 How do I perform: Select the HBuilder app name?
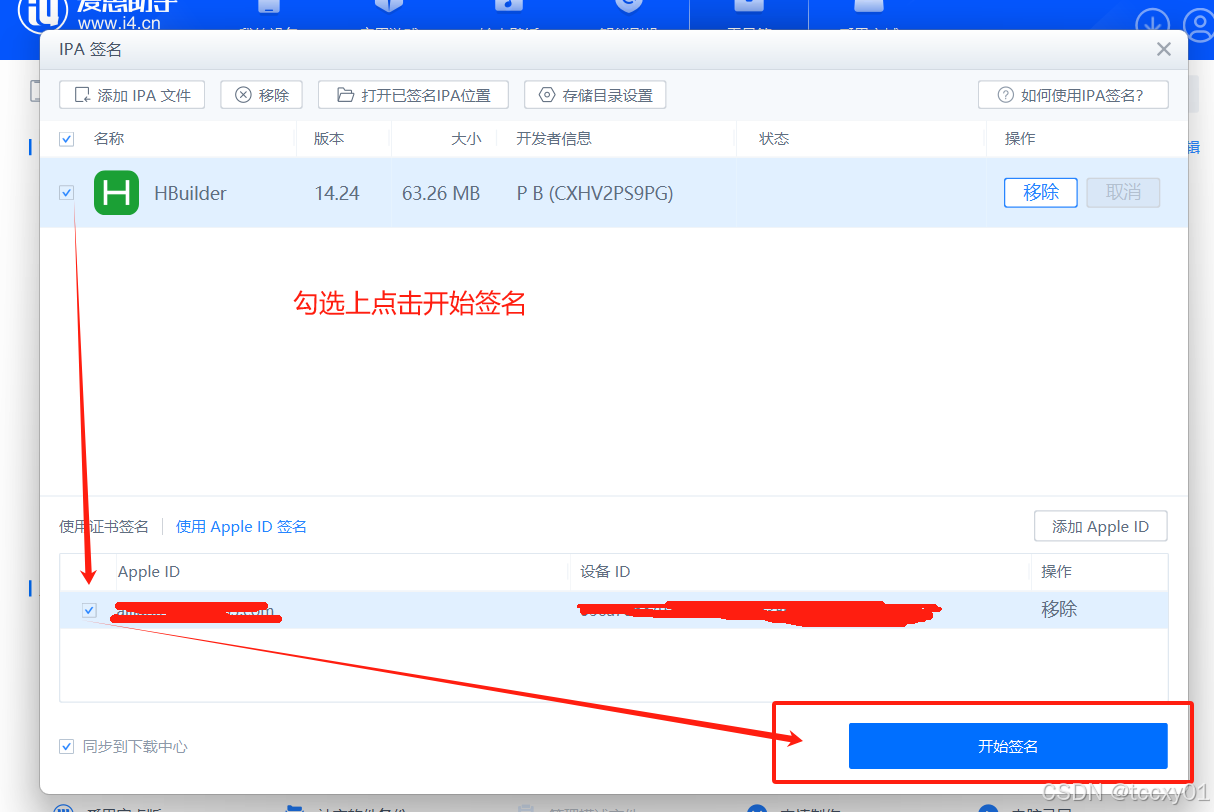click(x=190, y=193)
